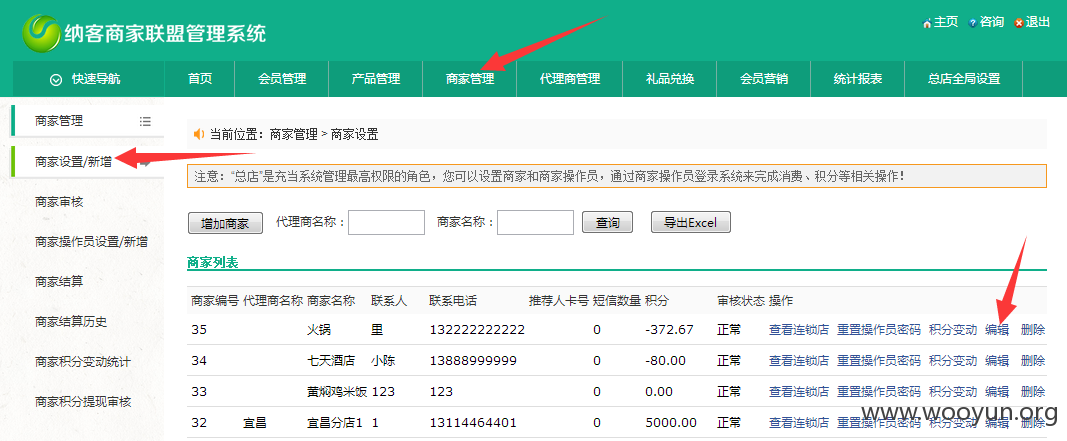Click phone number 13114464401
Screen dimensions: 1067x441
pyautogui.click(x=473, y=423)
